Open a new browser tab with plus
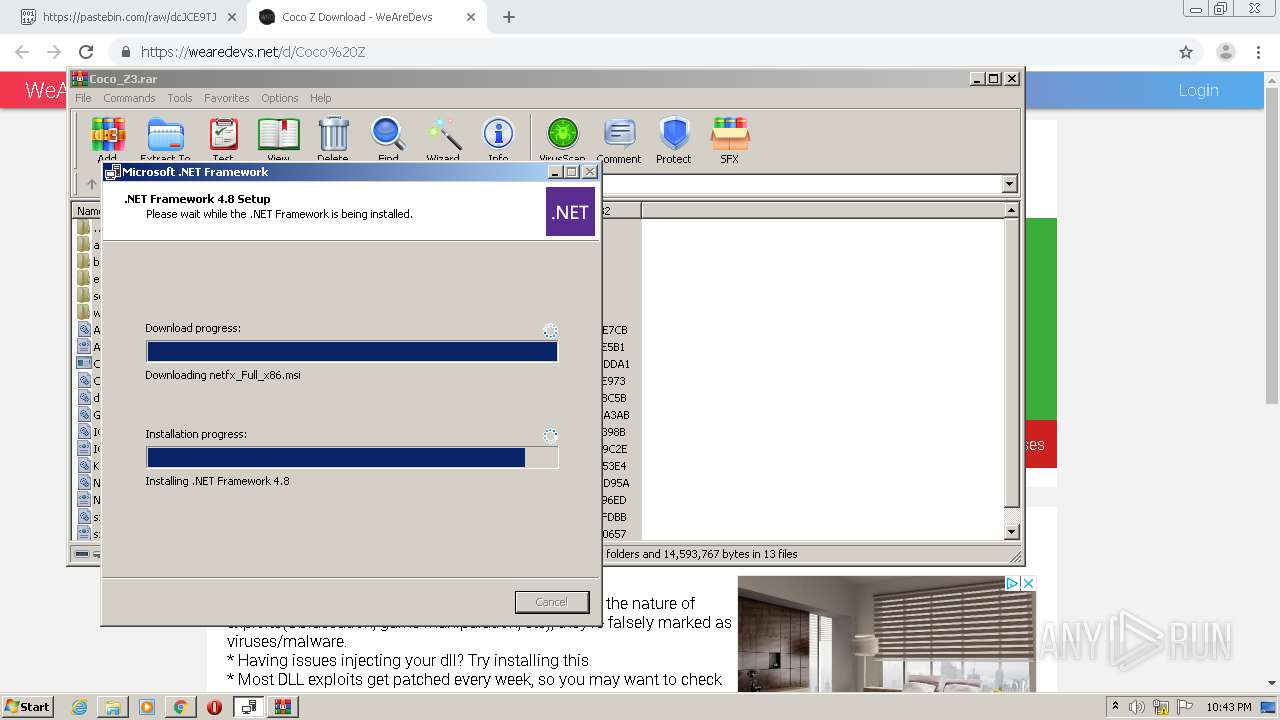Image resolution: width=1280 pixels, height=720 pixels. (509, 17)
